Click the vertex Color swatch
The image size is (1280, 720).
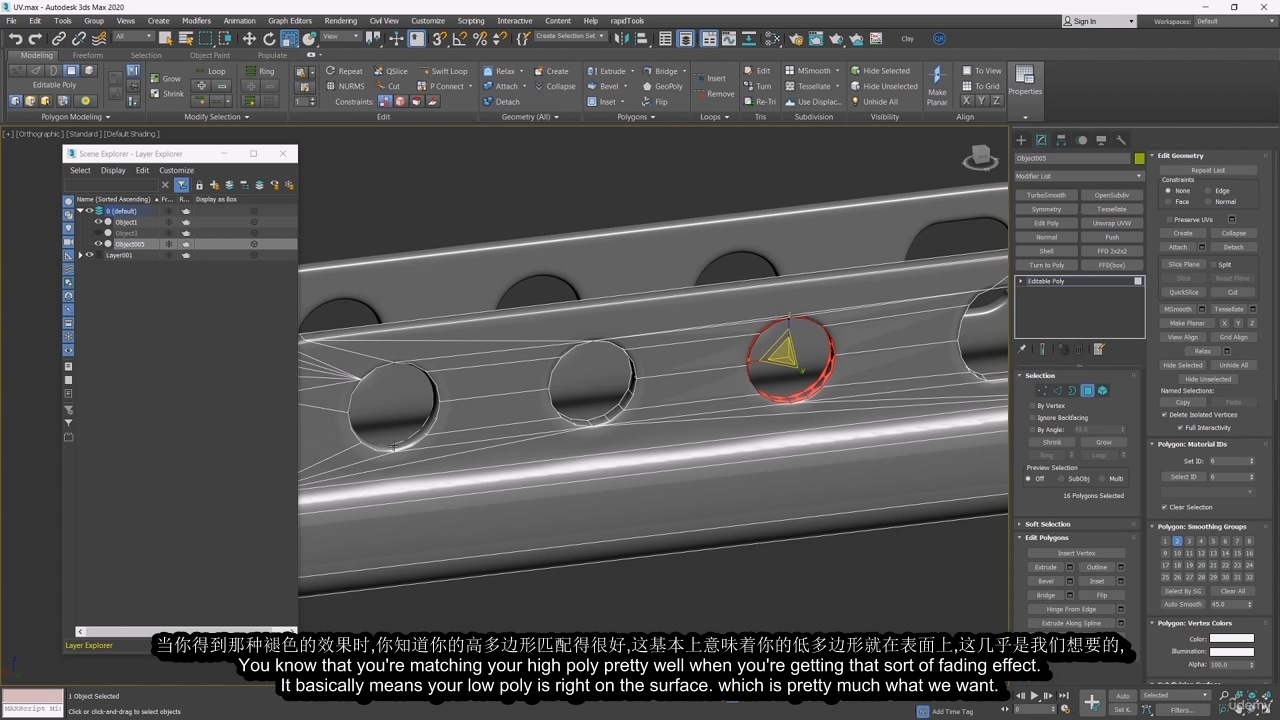[1231, 638]
